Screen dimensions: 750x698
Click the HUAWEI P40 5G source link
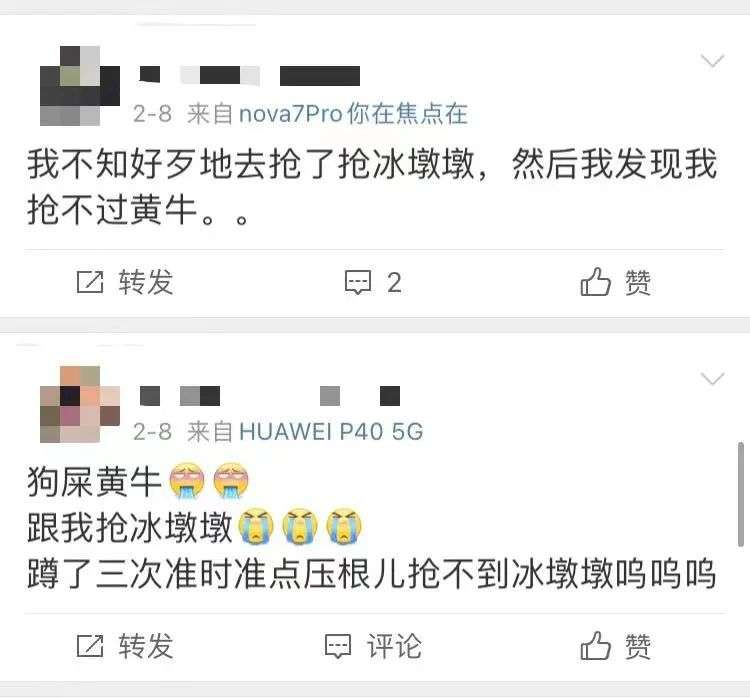tap(331, 432)
